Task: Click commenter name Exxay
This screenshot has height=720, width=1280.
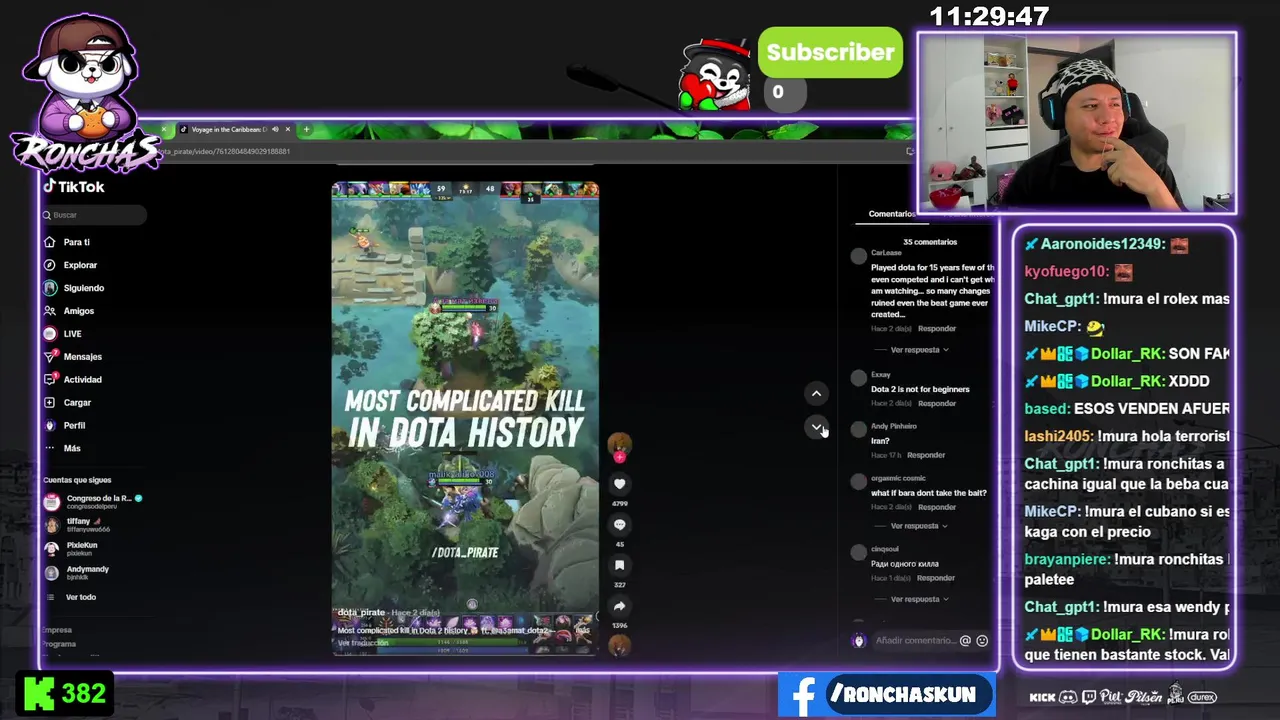Action: coord(880,375)
